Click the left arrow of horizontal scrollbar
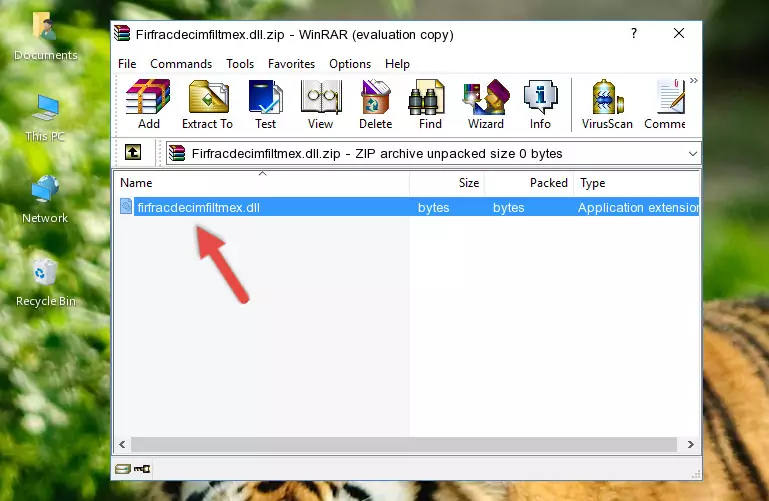 123,445
